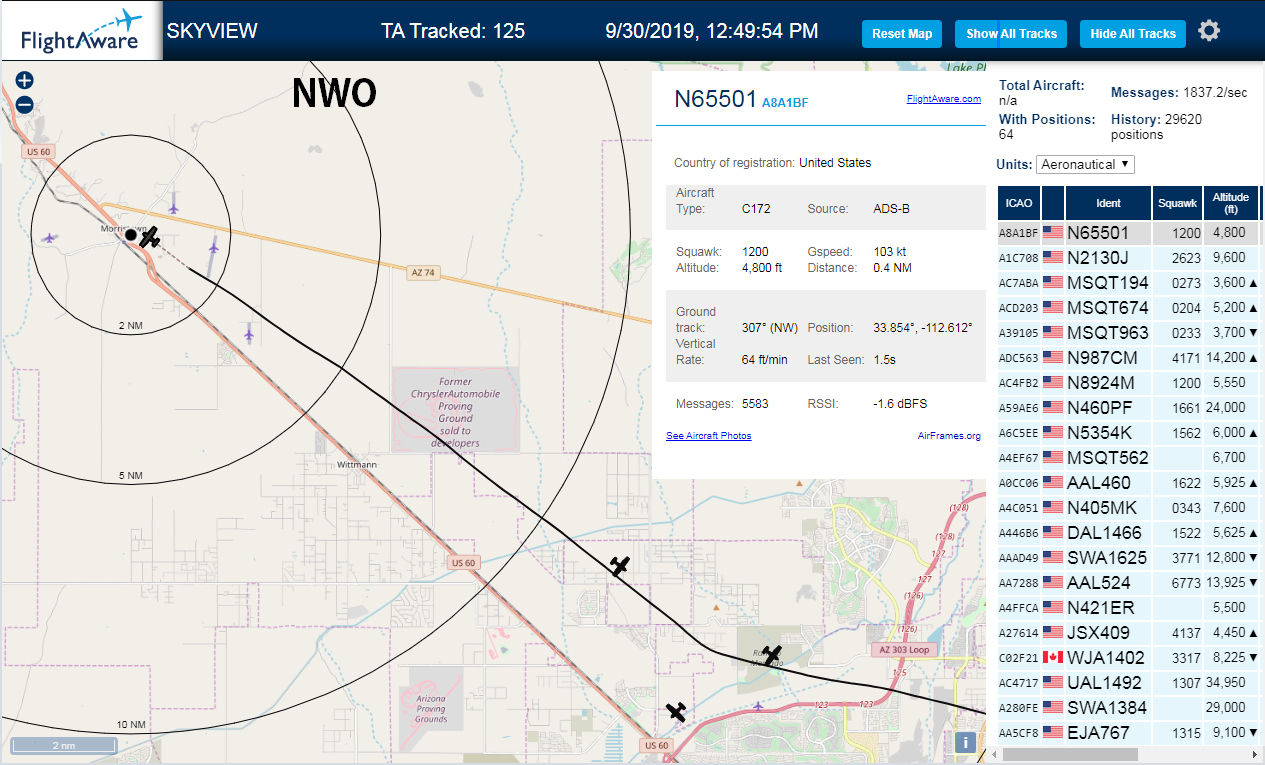The height and width of the screenshot is (765, 1265).
Task: Click the A8A1BF hex code link
Action: (x=785, y=102)
